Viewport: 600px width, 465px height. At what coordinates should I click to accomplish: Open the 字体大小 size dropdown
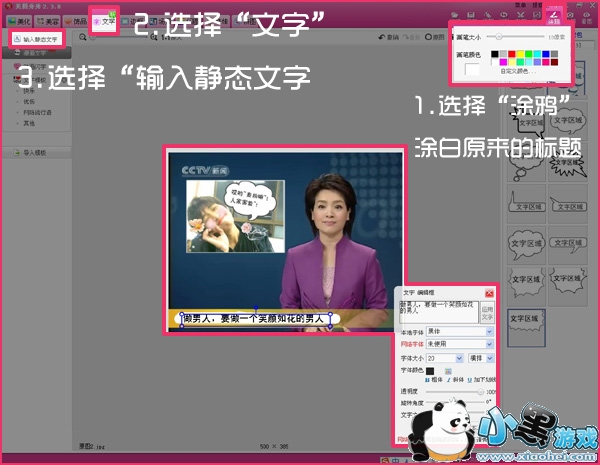pyautogui.click(x=445, y=357)
